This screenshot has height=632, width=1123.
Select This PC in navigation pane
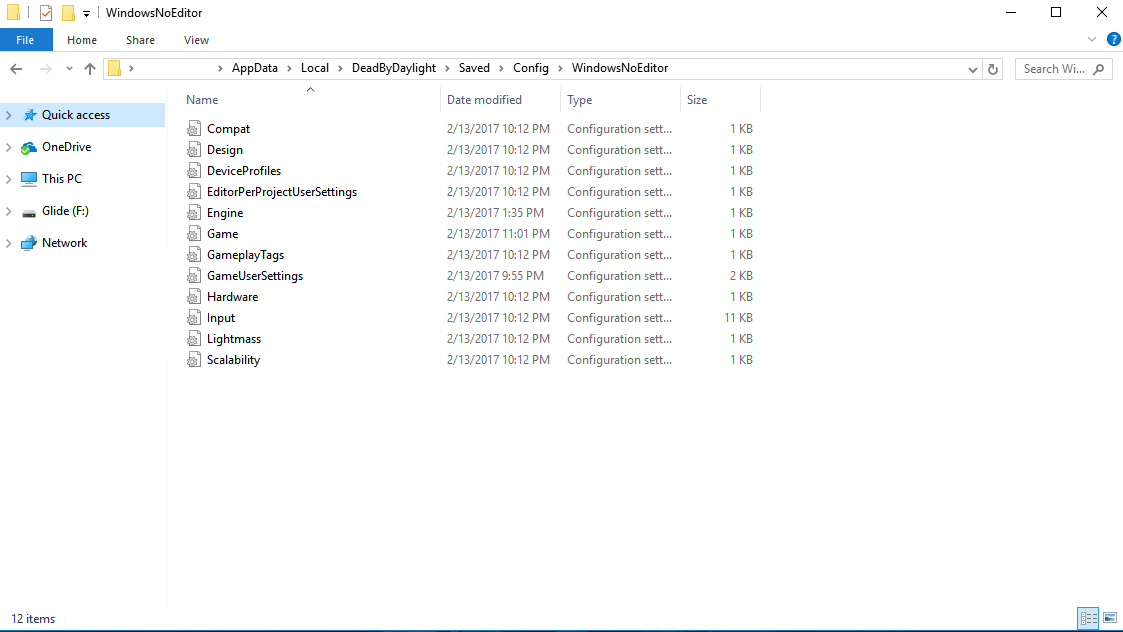(x=62, y=178)
